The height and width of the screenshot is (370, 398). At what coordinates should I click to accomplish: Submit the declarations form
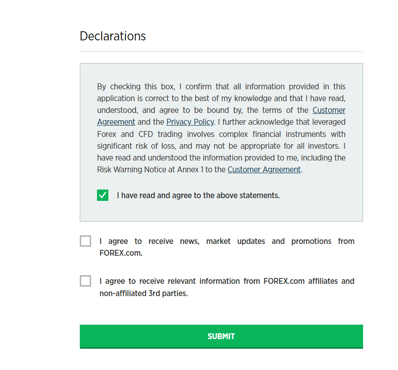coord(221,336)
